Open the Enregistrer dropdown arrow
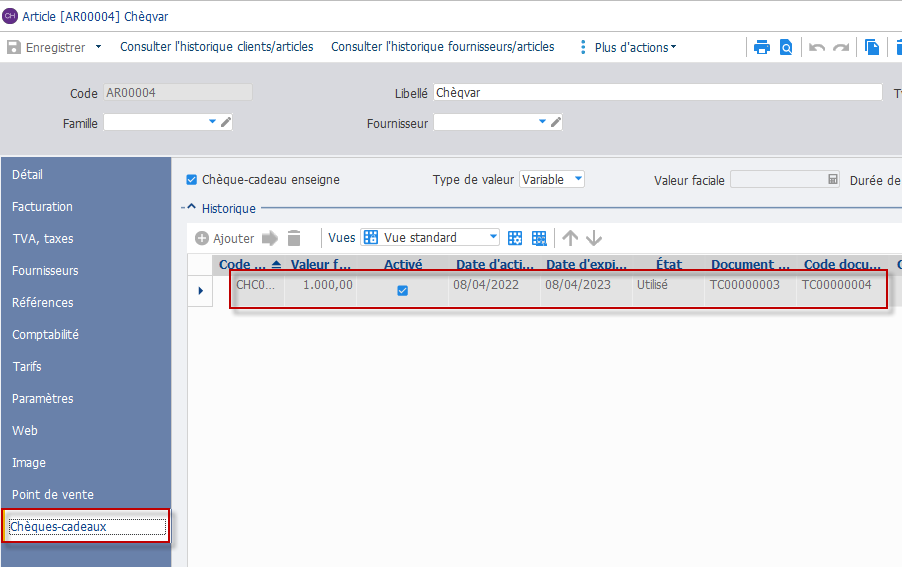The width and height of the screenshot is (902, 567). click(x=98, y=47)
